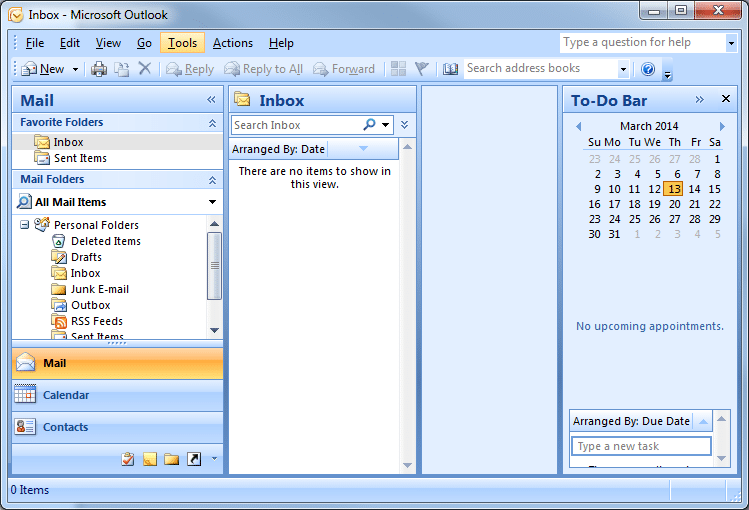
Task: Minimize the Navigation Pane with double chevron
Action: point(211,99)
